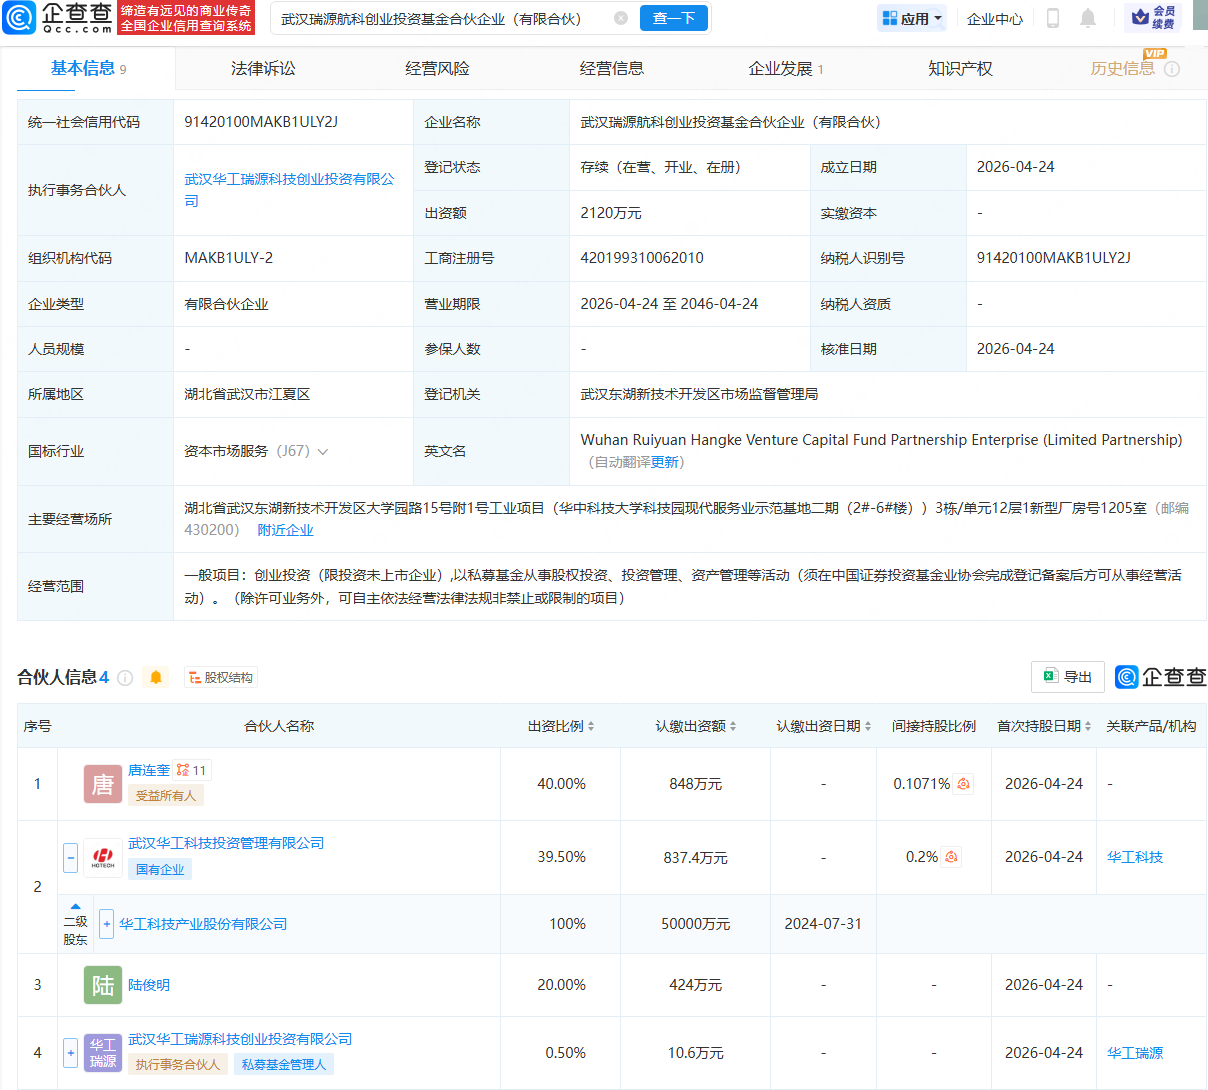Open 唐连奎 partner name link
This screenshot has width=1208, height=1090.
pyautogui.click(x=149, y=770)
